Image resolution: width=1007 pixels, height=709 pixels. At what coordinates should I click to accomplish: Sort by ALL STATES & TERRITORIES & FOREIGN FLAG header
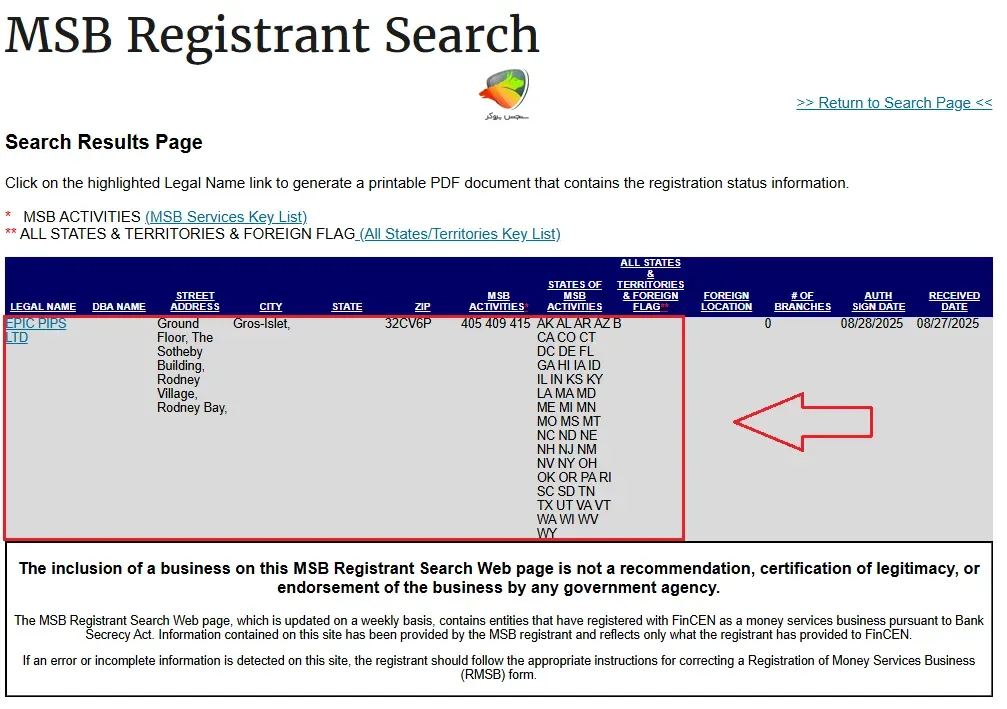pyautogui.click(x=651, y=284)
